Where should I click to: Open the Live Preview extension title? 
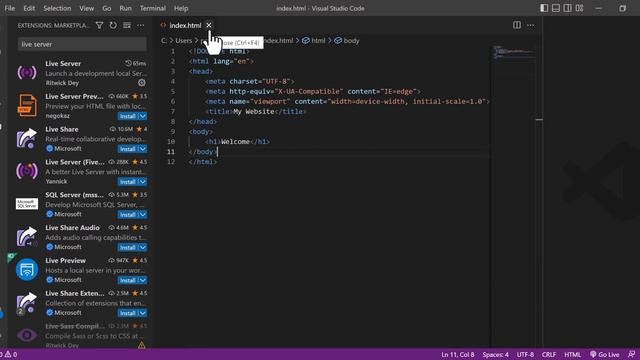point(66,260)
